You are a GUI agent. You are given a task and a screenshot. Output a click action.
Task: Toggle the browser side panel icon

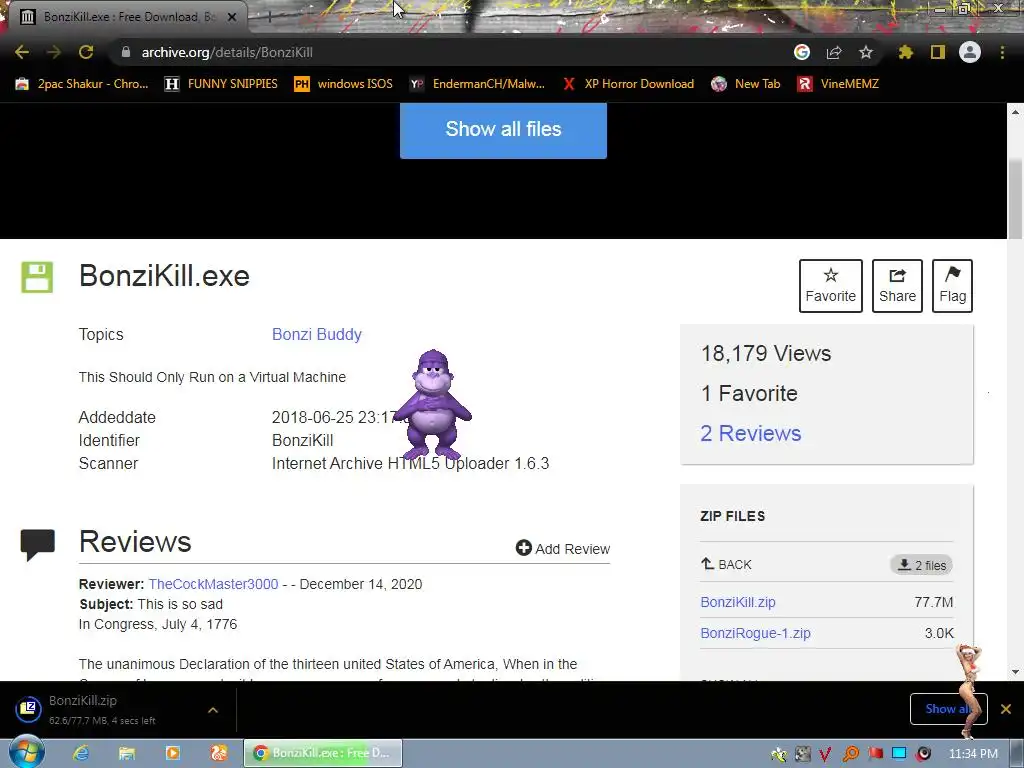(938, 52)
